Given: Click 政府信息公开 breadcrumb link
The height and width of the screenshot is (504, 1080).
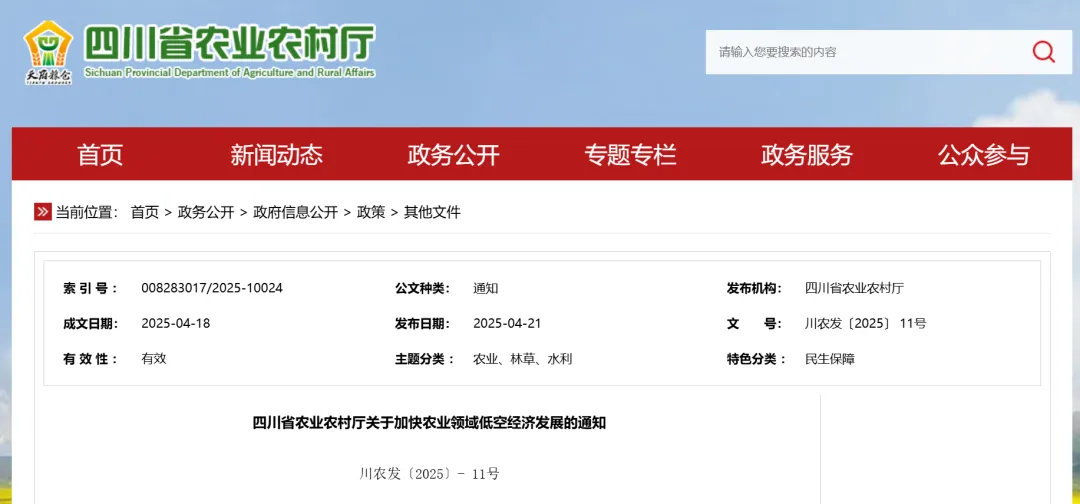Looking at the screenshot, I should coord(295,212).
